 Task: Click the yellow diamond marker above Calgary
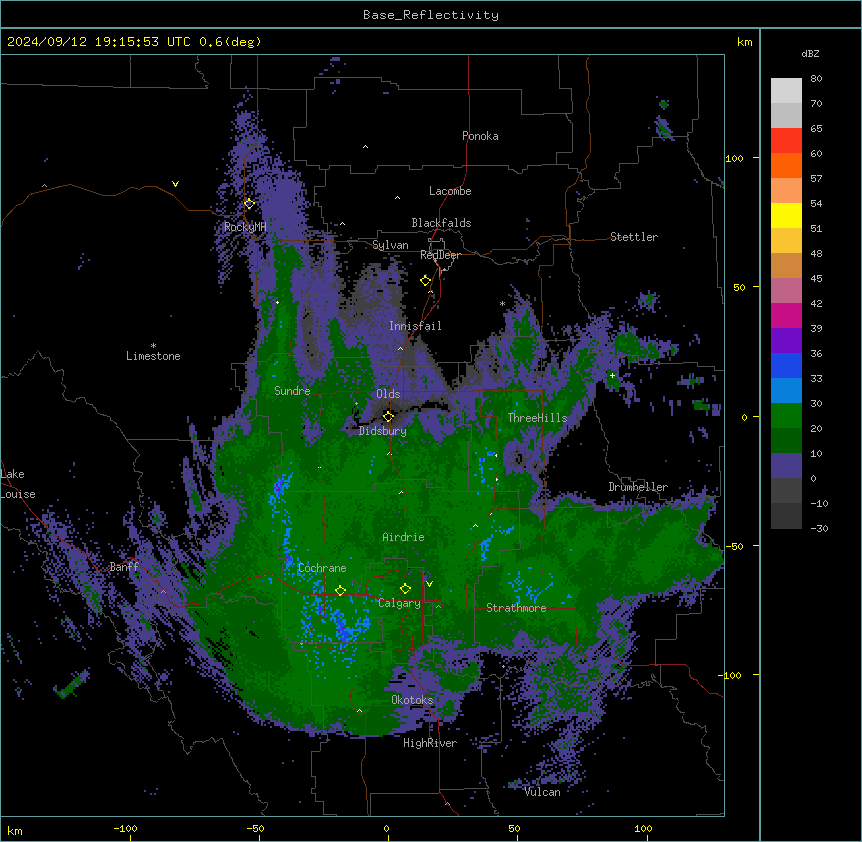[x=405, y=589]
